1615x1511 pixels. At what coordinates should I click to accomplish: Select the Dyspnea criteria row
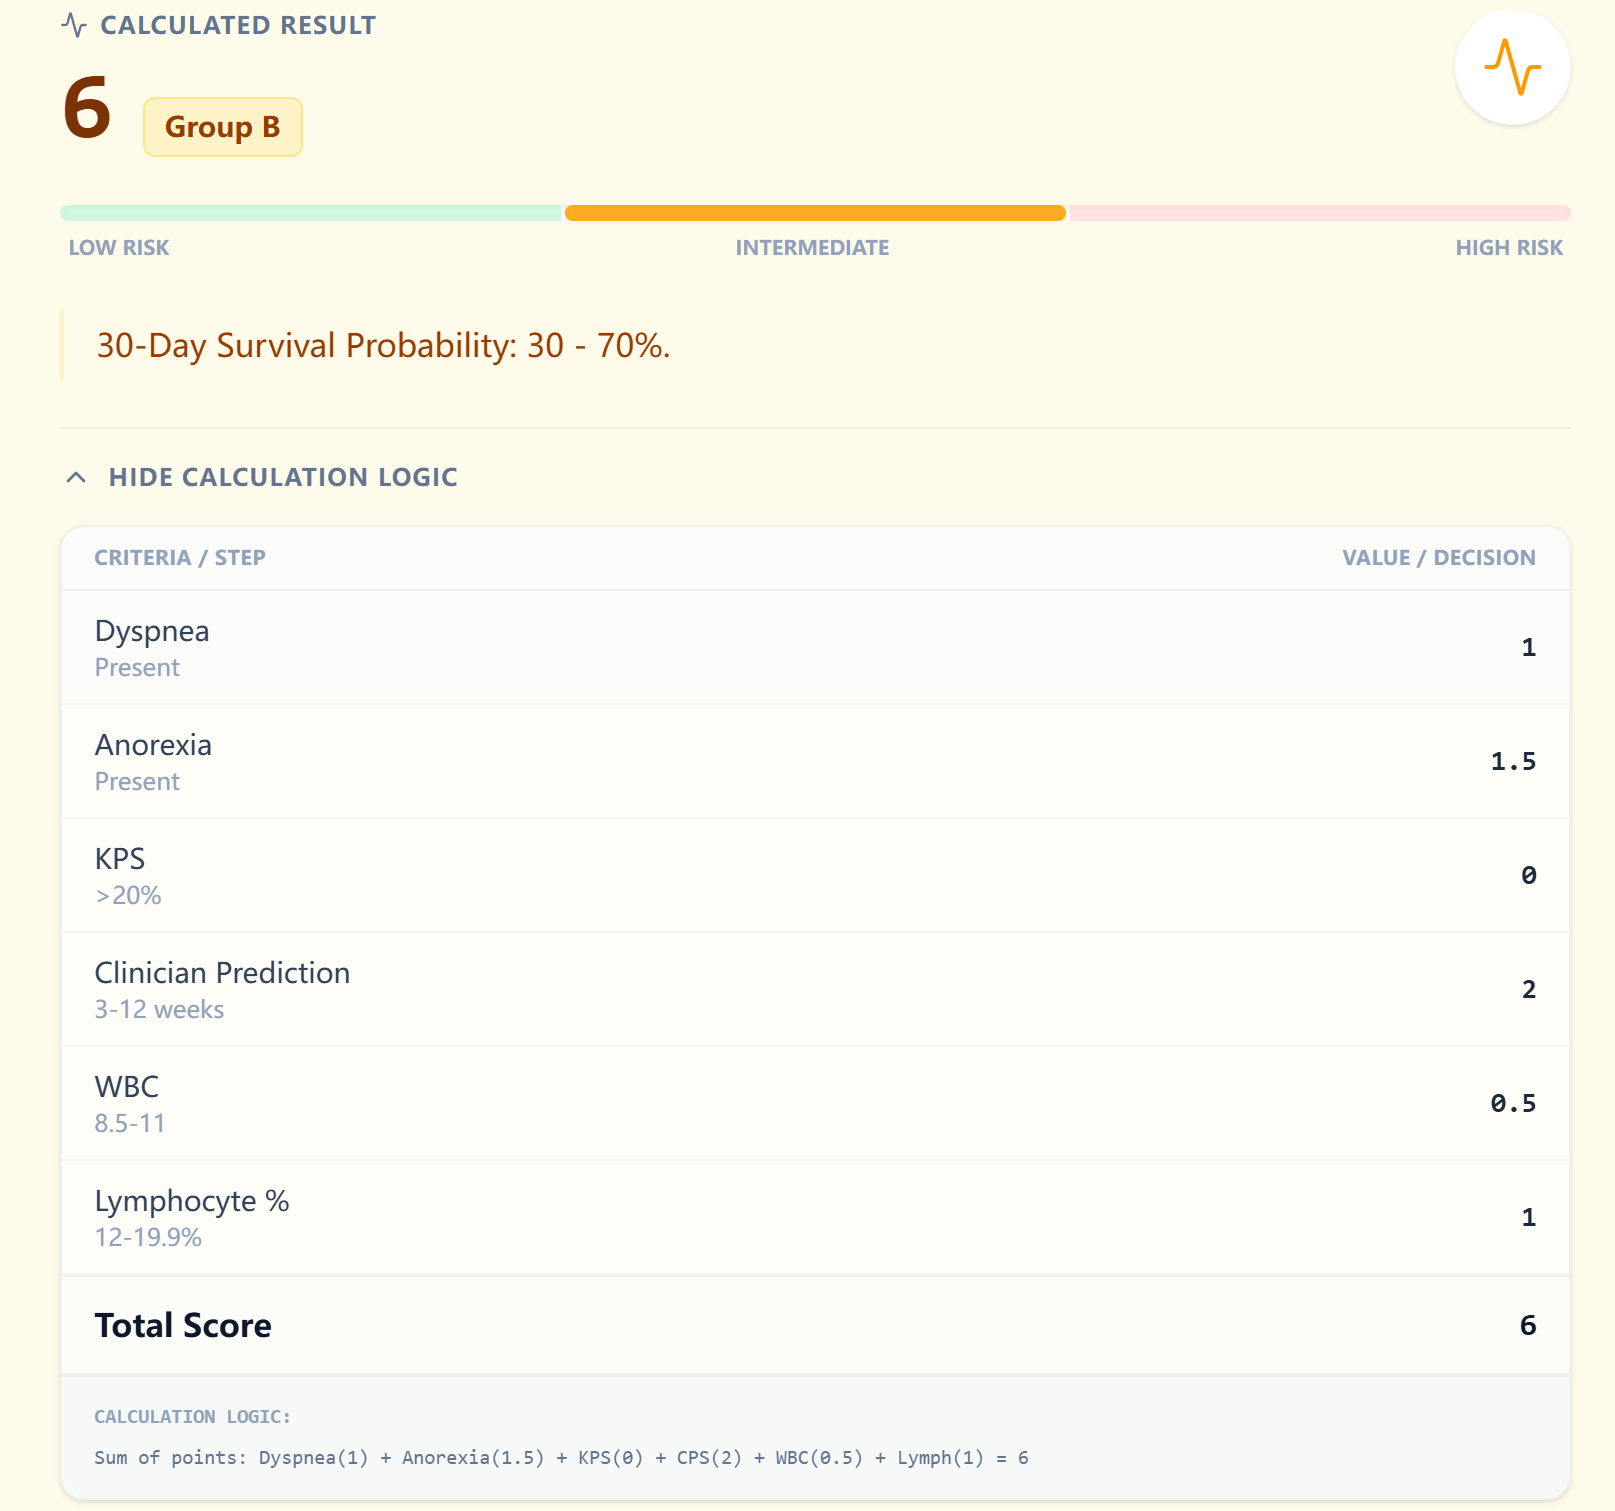(x=815, y=648)
